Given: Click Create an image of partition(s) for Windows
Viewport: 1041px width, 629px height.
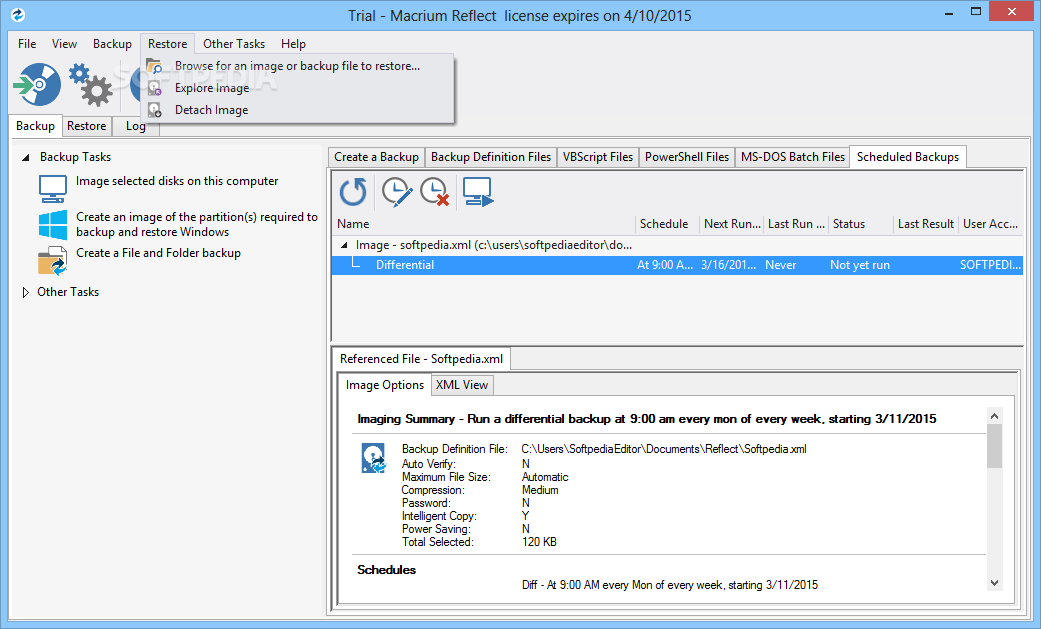Looking at the screenshot, I should 197,225.
